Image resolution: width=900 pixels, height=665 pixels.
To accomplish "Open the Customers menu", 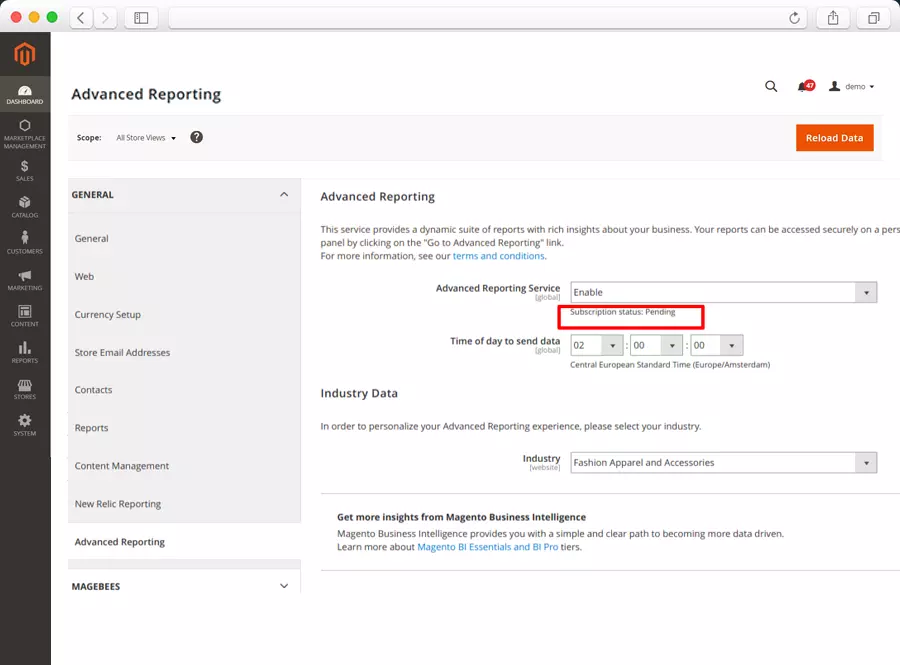I will (x=25, y=243).
